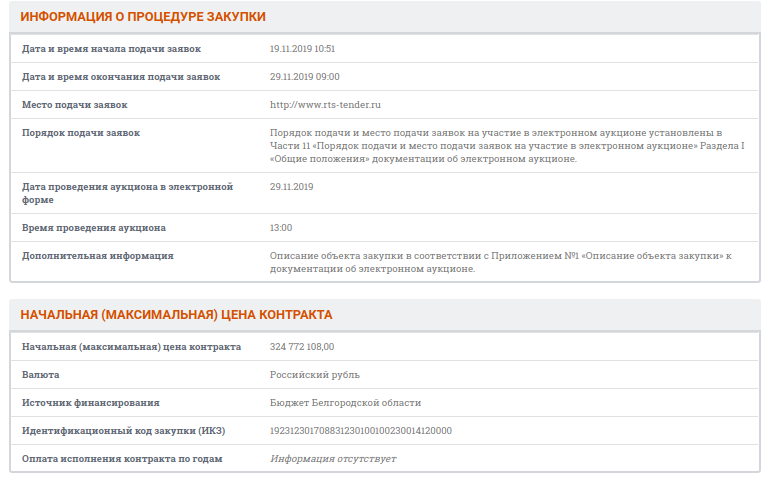Click the 'Российский рубль' currency value
The width and height of the screenshot is (765, 483).
(315, 375)
